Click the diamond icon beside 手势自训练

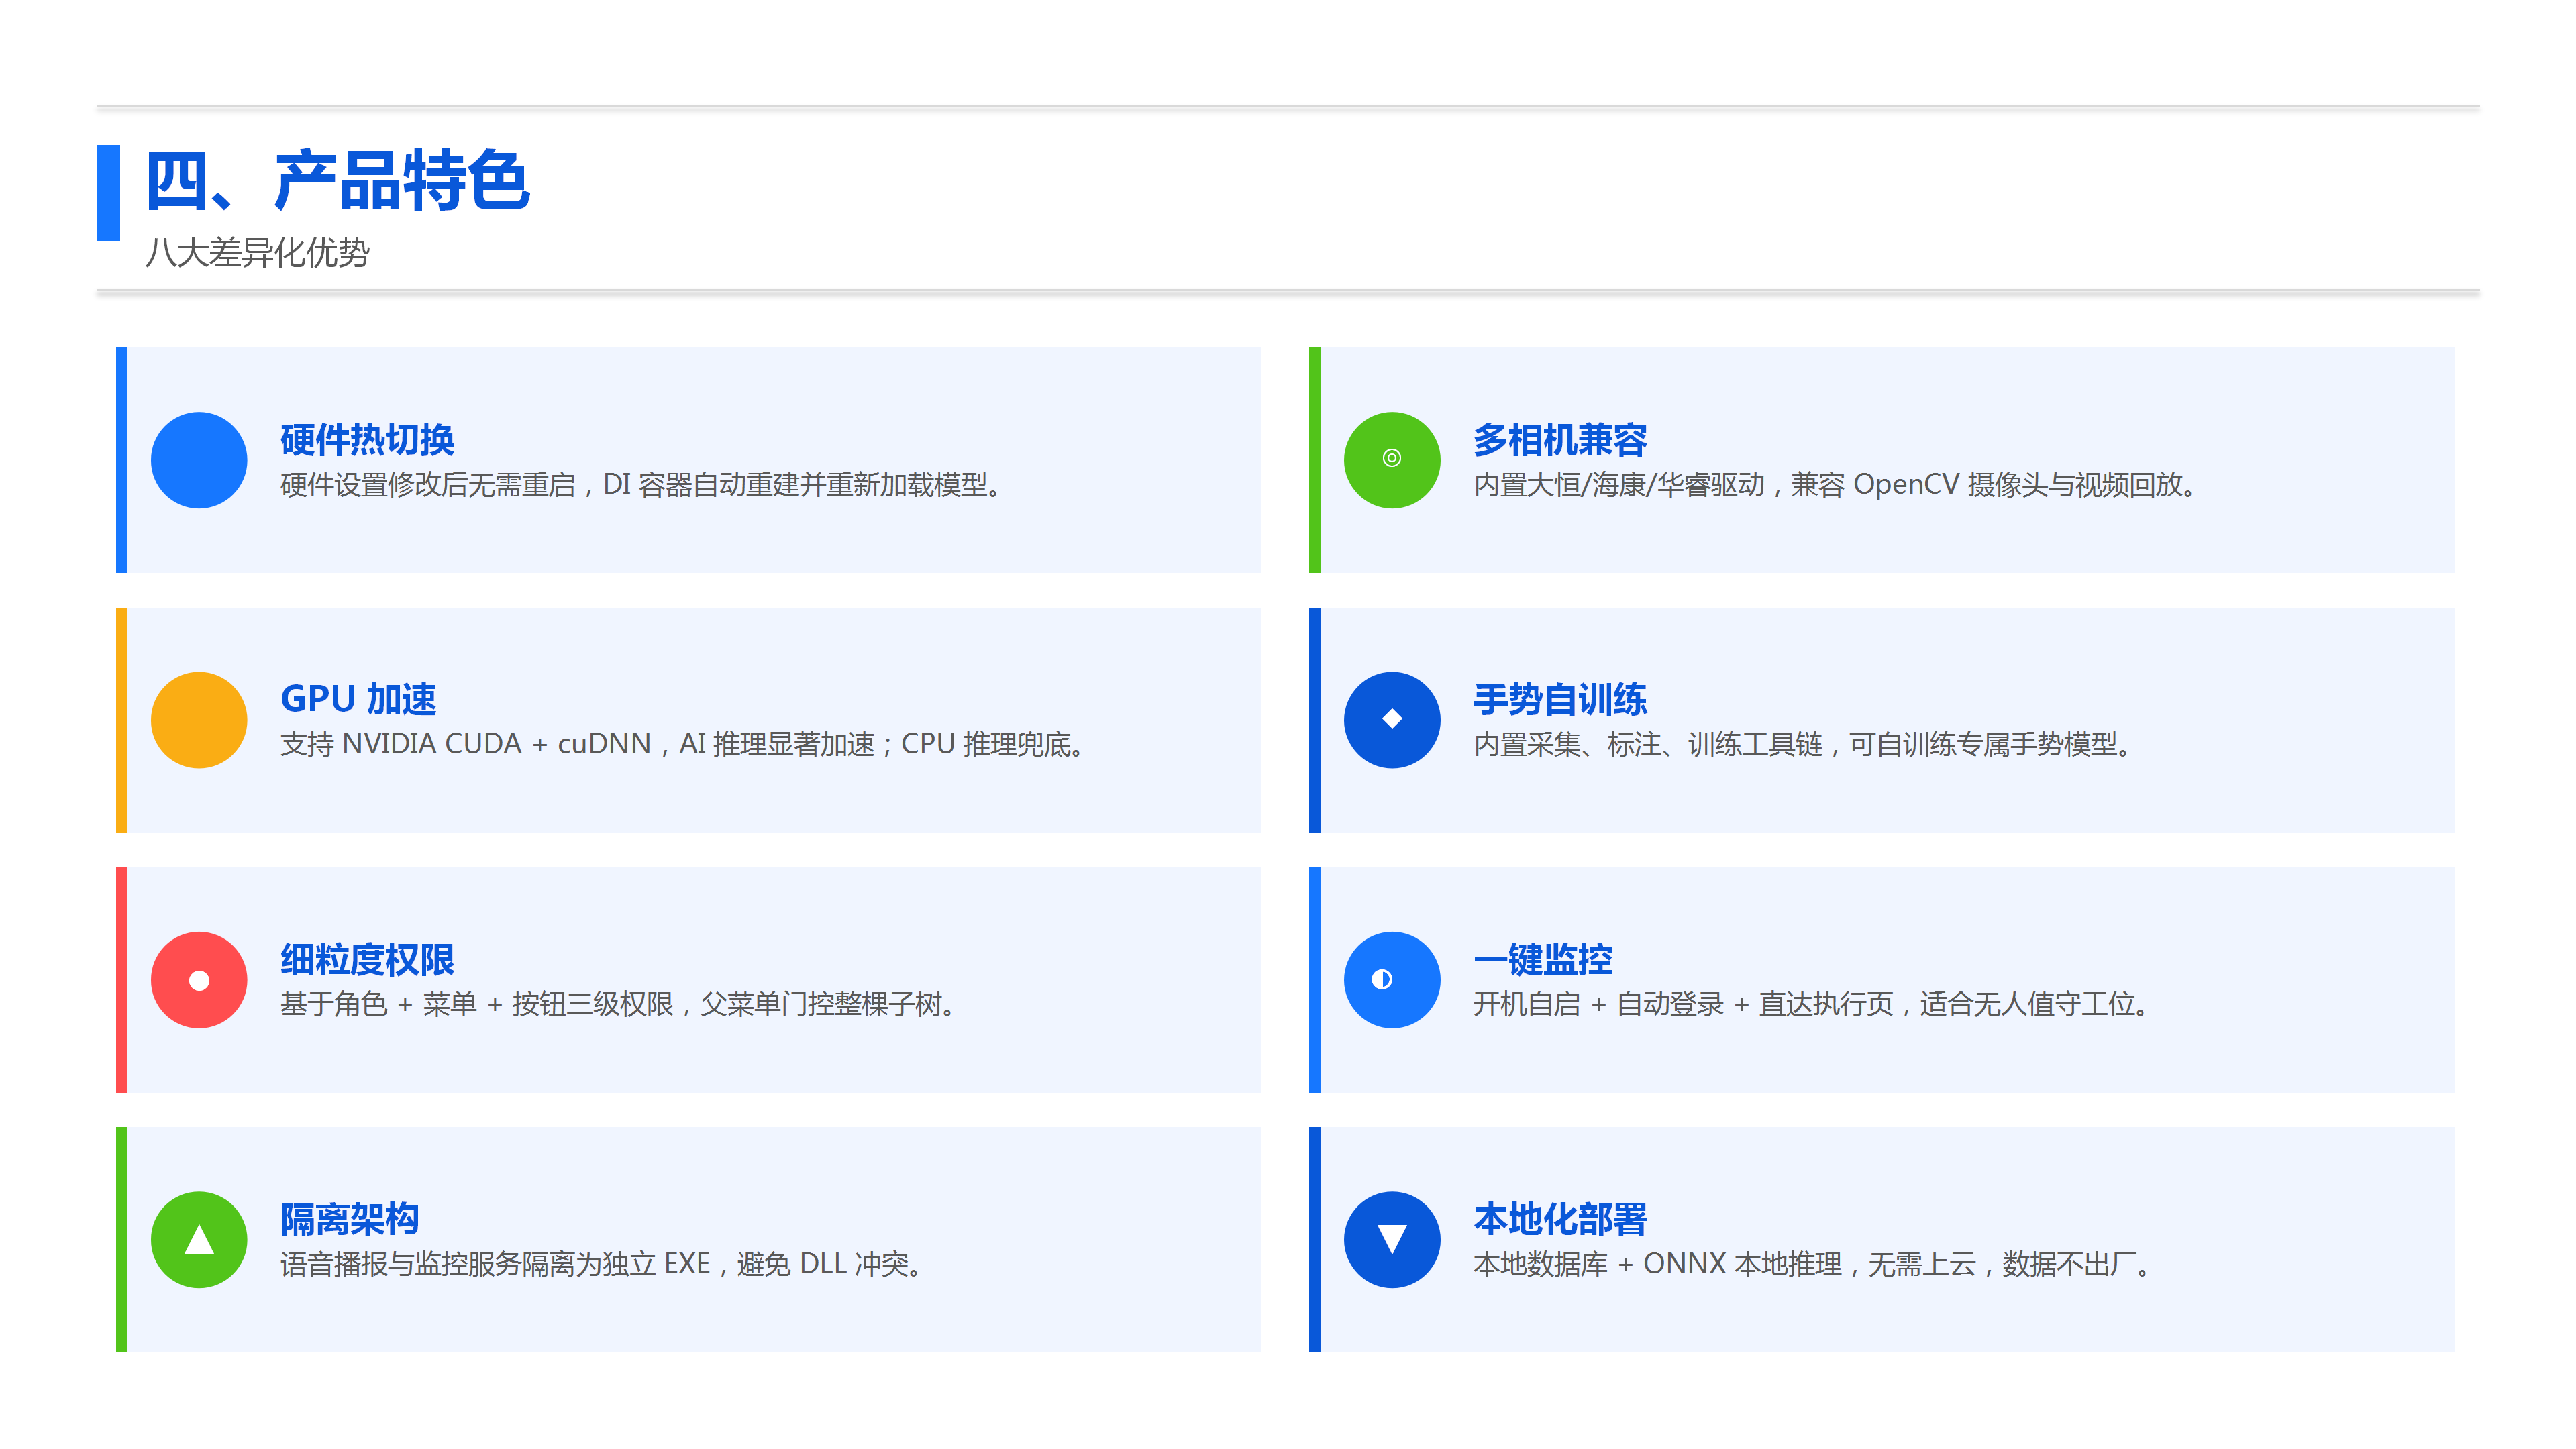point(1392,720)
